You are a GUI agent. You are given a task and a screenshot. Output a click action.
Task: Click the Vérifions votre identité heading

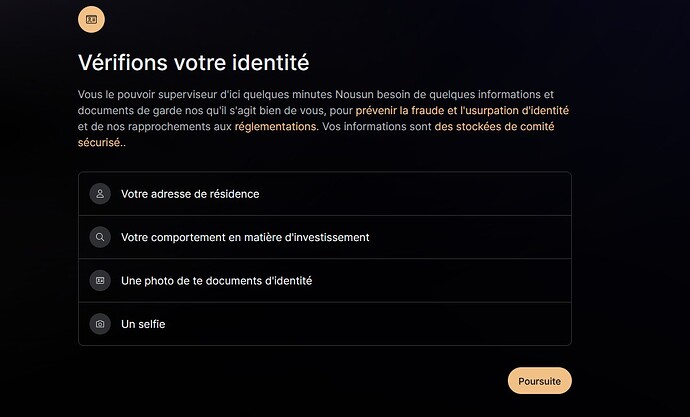pyautogui.click(x=194, y=62)
